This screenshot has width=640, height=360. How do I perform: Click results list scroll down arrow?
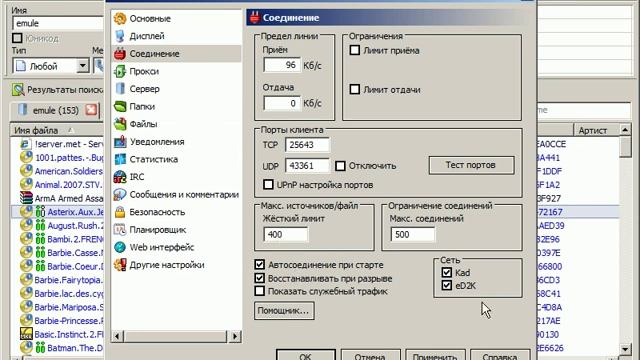point(625,348)
